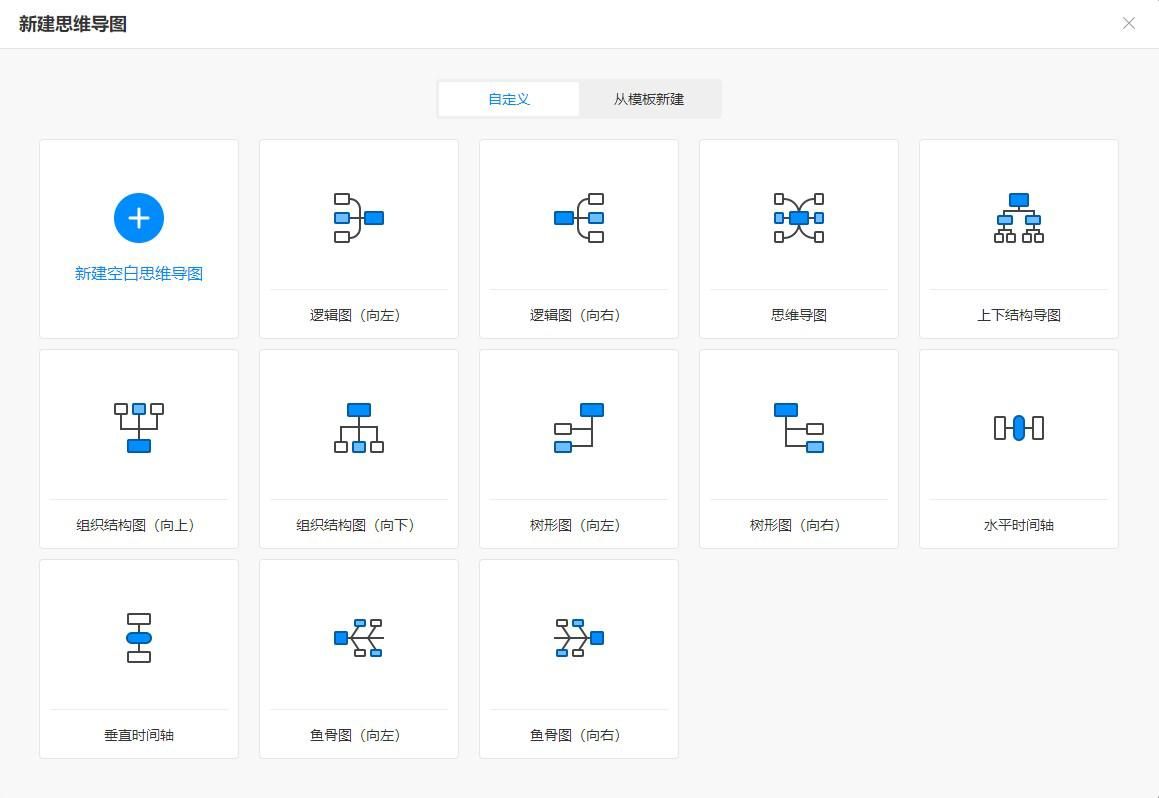Click the blue plus new blank mind map icon

139,218
